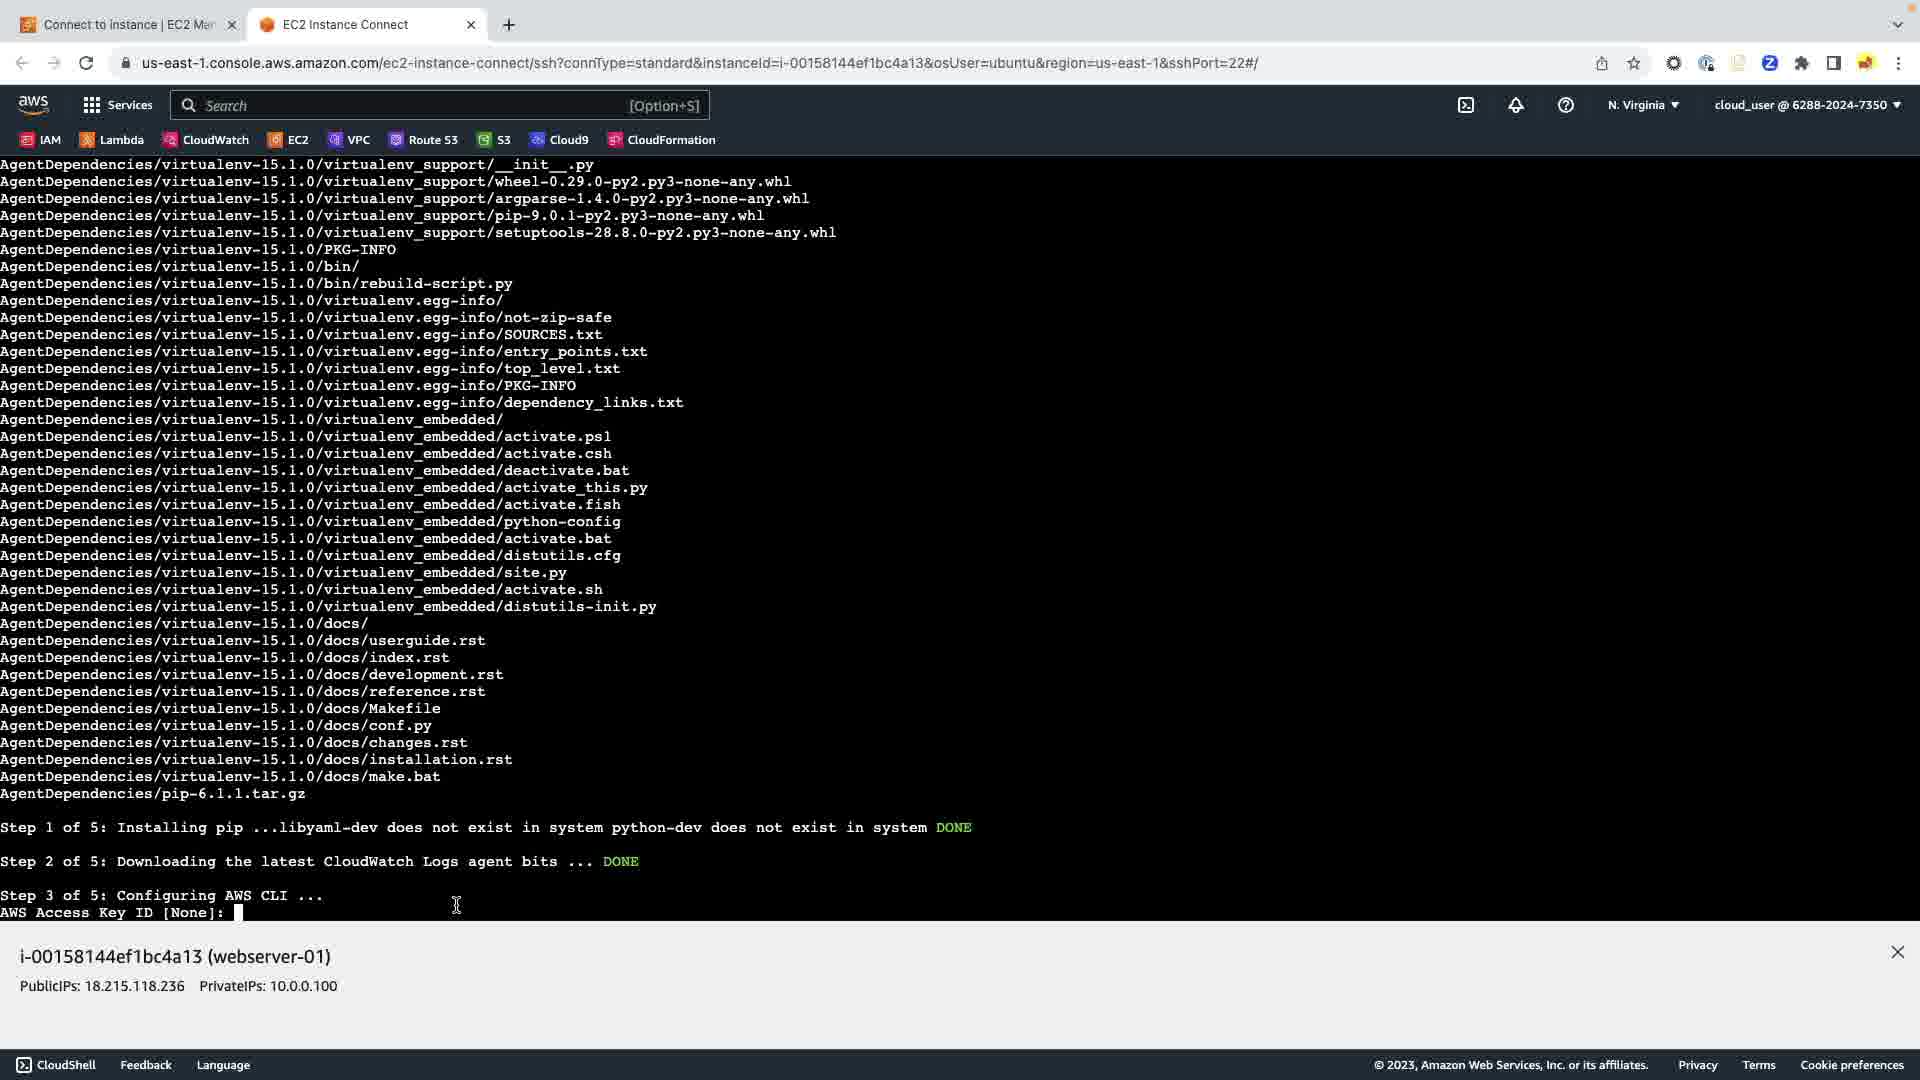Open the Services menu grid
The width and height of the screenshot is (1920, 1080).
118,105
